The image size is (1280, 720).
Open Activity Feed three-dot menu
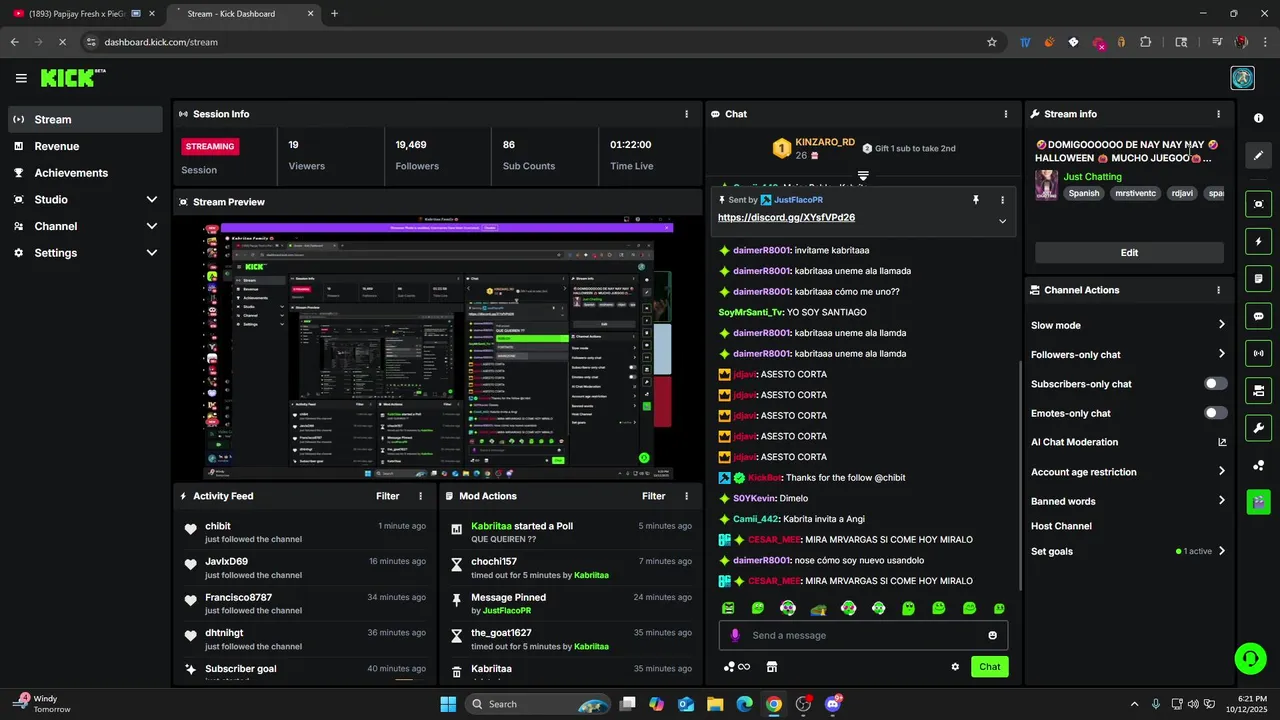[420, 496]
